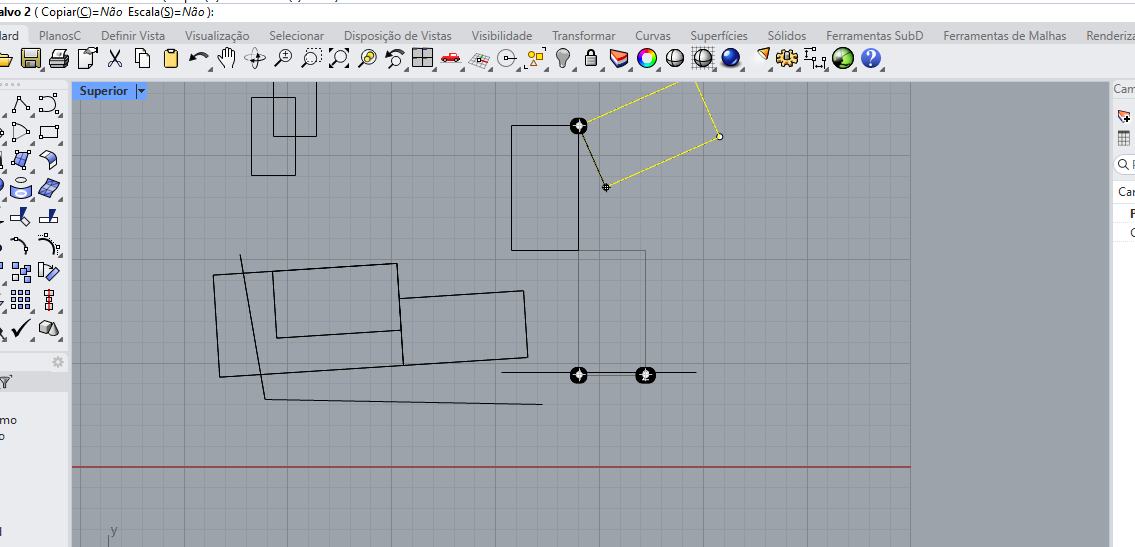Toggle wireframe grid sphere display icon
Image resolution: width=1135 pixels, height=547 pixels.
(703, 58)
